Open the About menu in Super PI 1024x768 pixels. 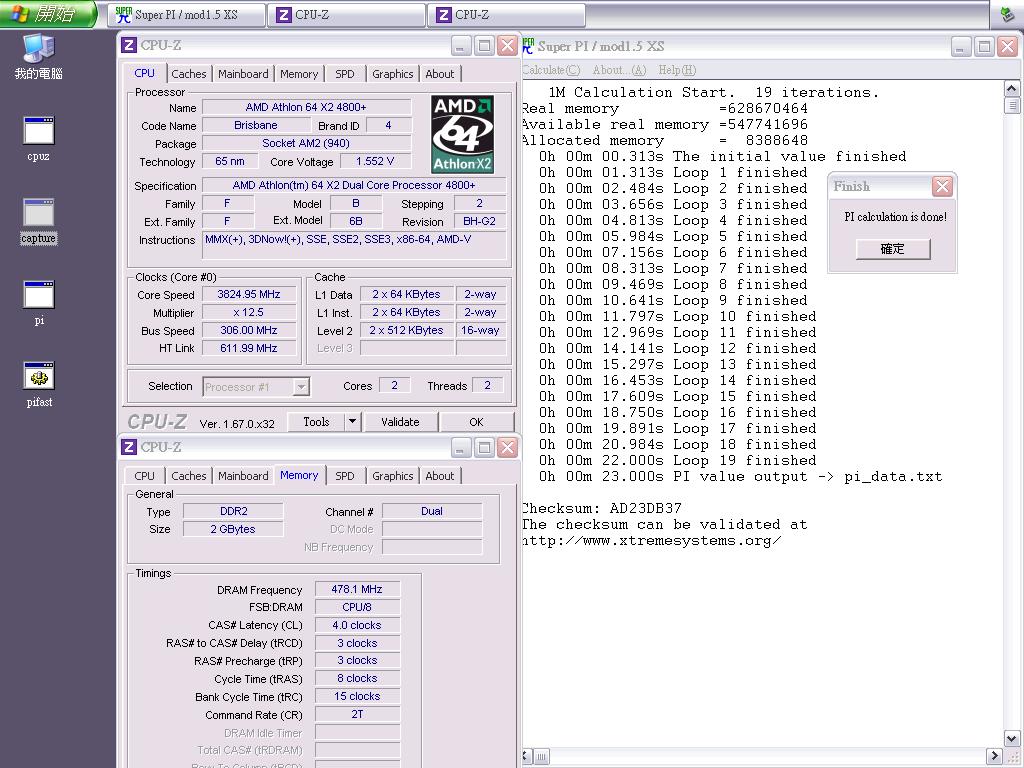coord(619,70)
